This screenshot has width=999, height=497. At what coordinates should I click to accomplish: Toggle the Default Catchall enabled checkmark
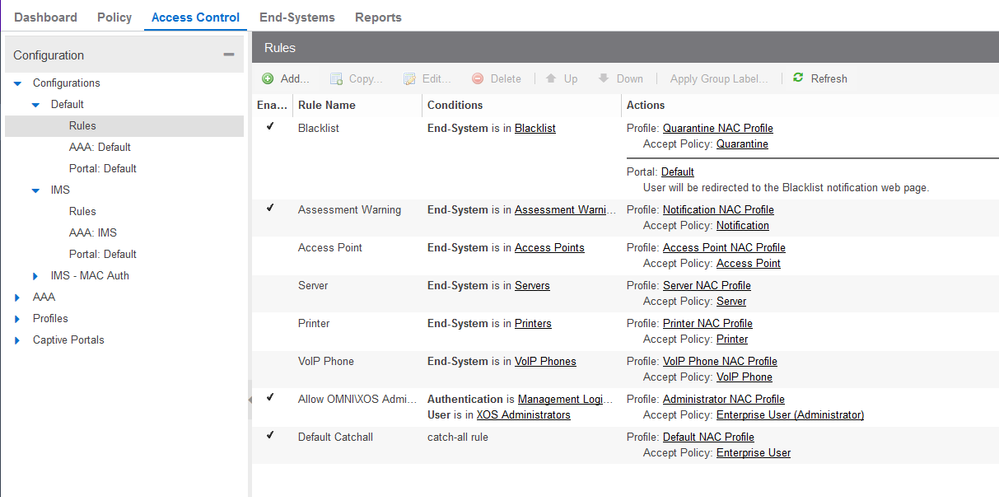[x=270, y=436]
